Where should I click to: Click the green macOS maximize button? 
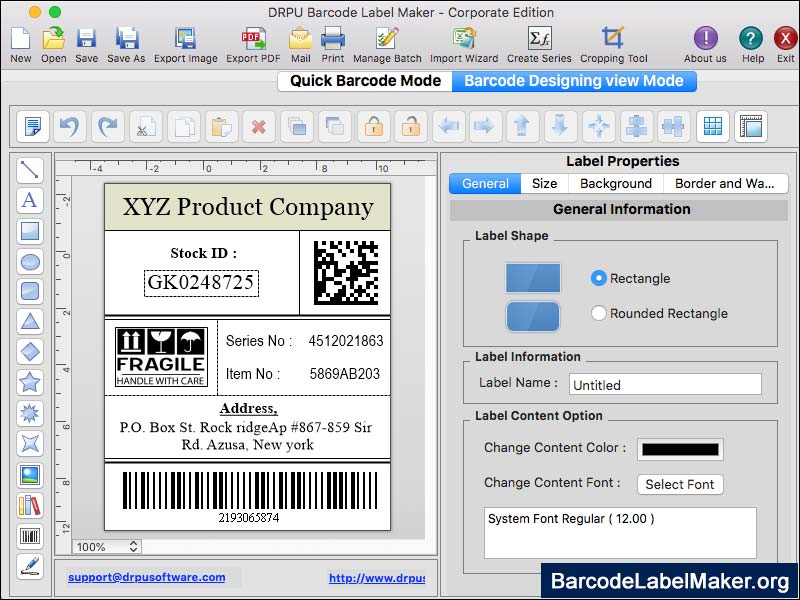[x=55, y=12]
